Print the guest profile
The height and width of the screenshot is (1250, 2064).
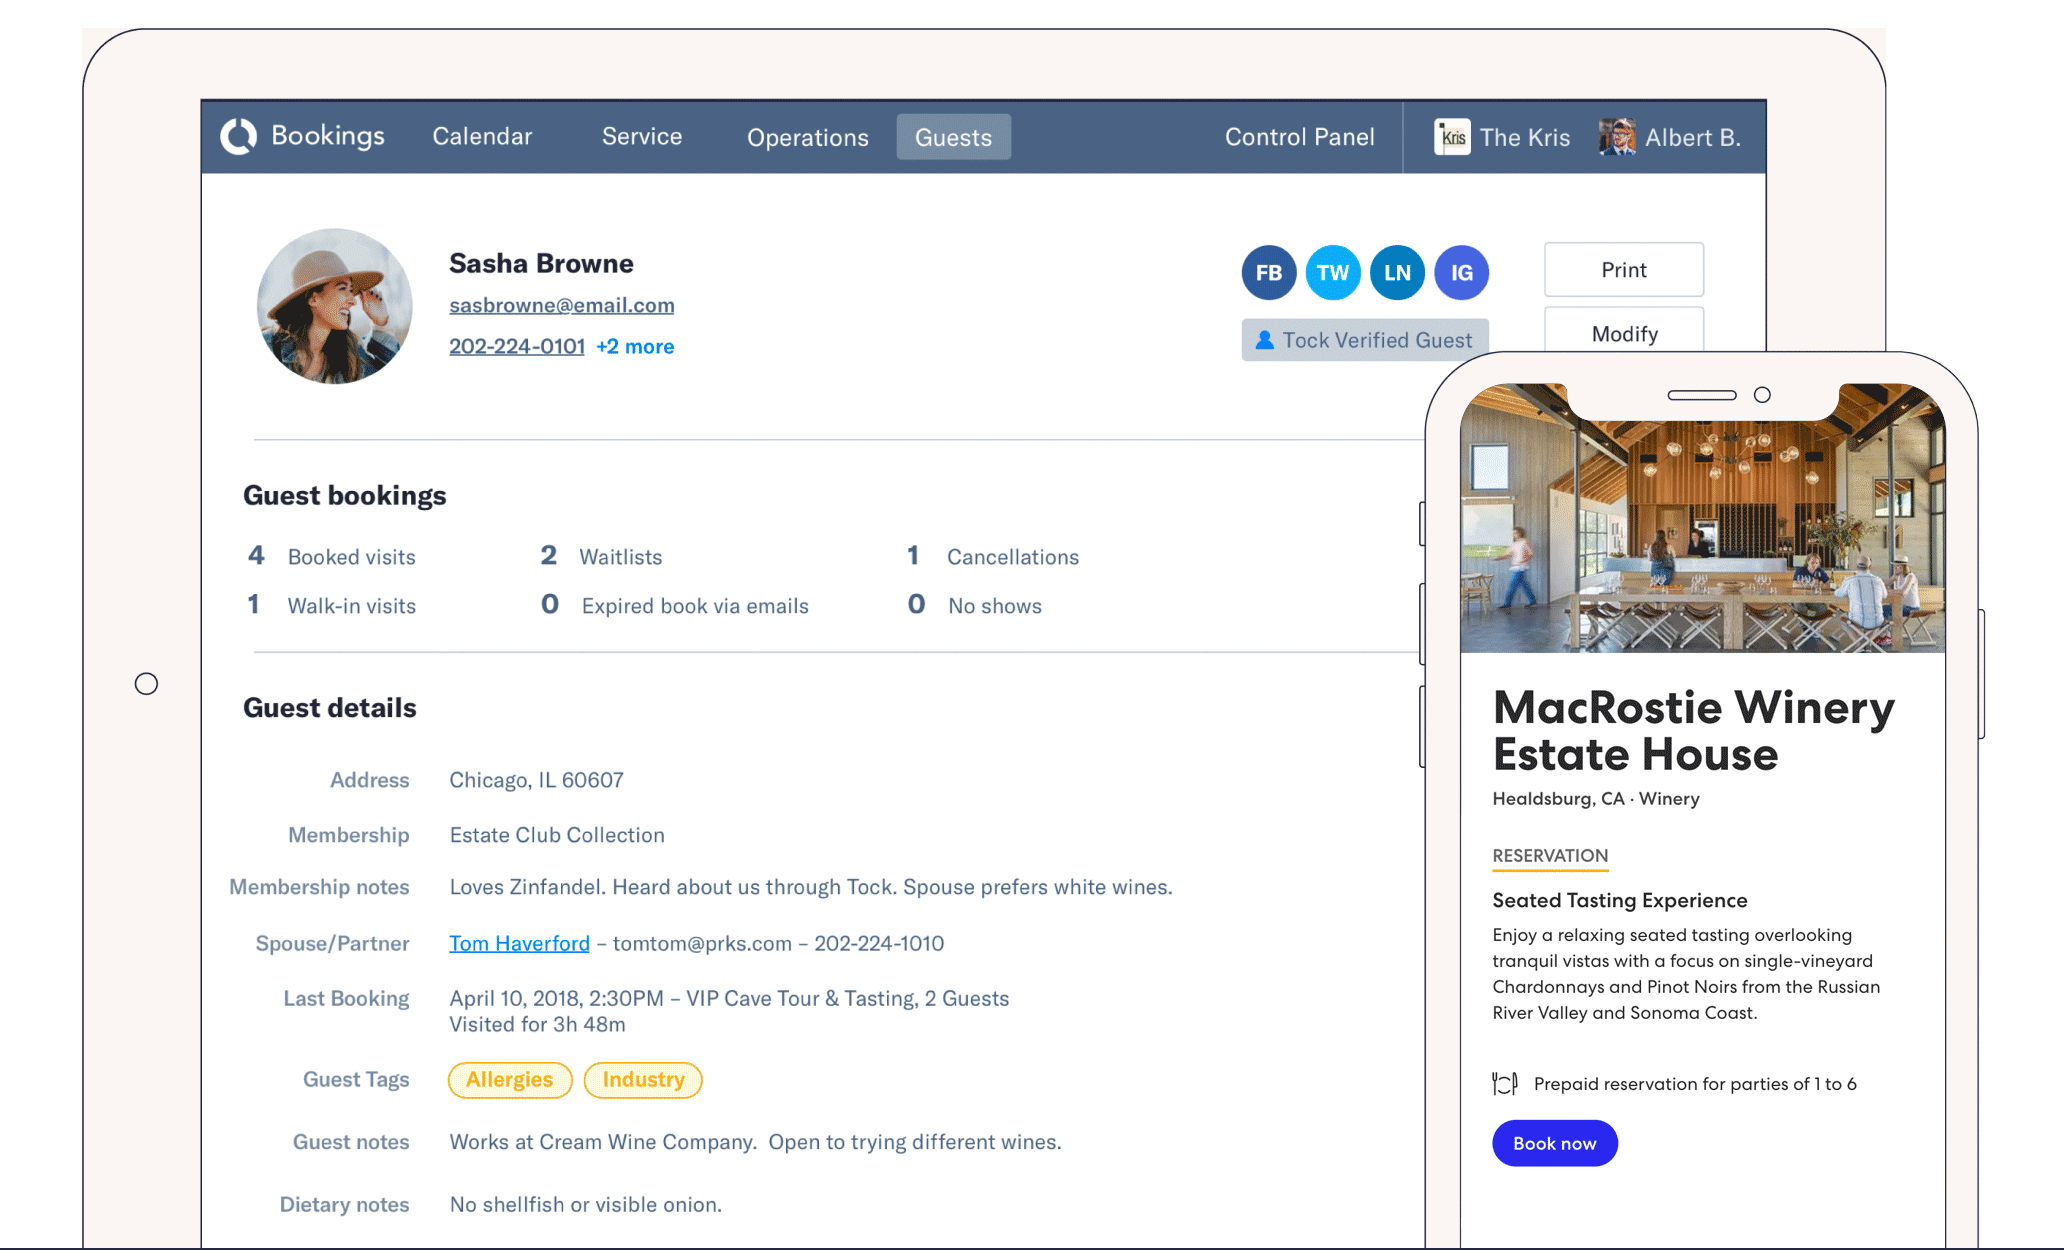tap(1623, 269)
